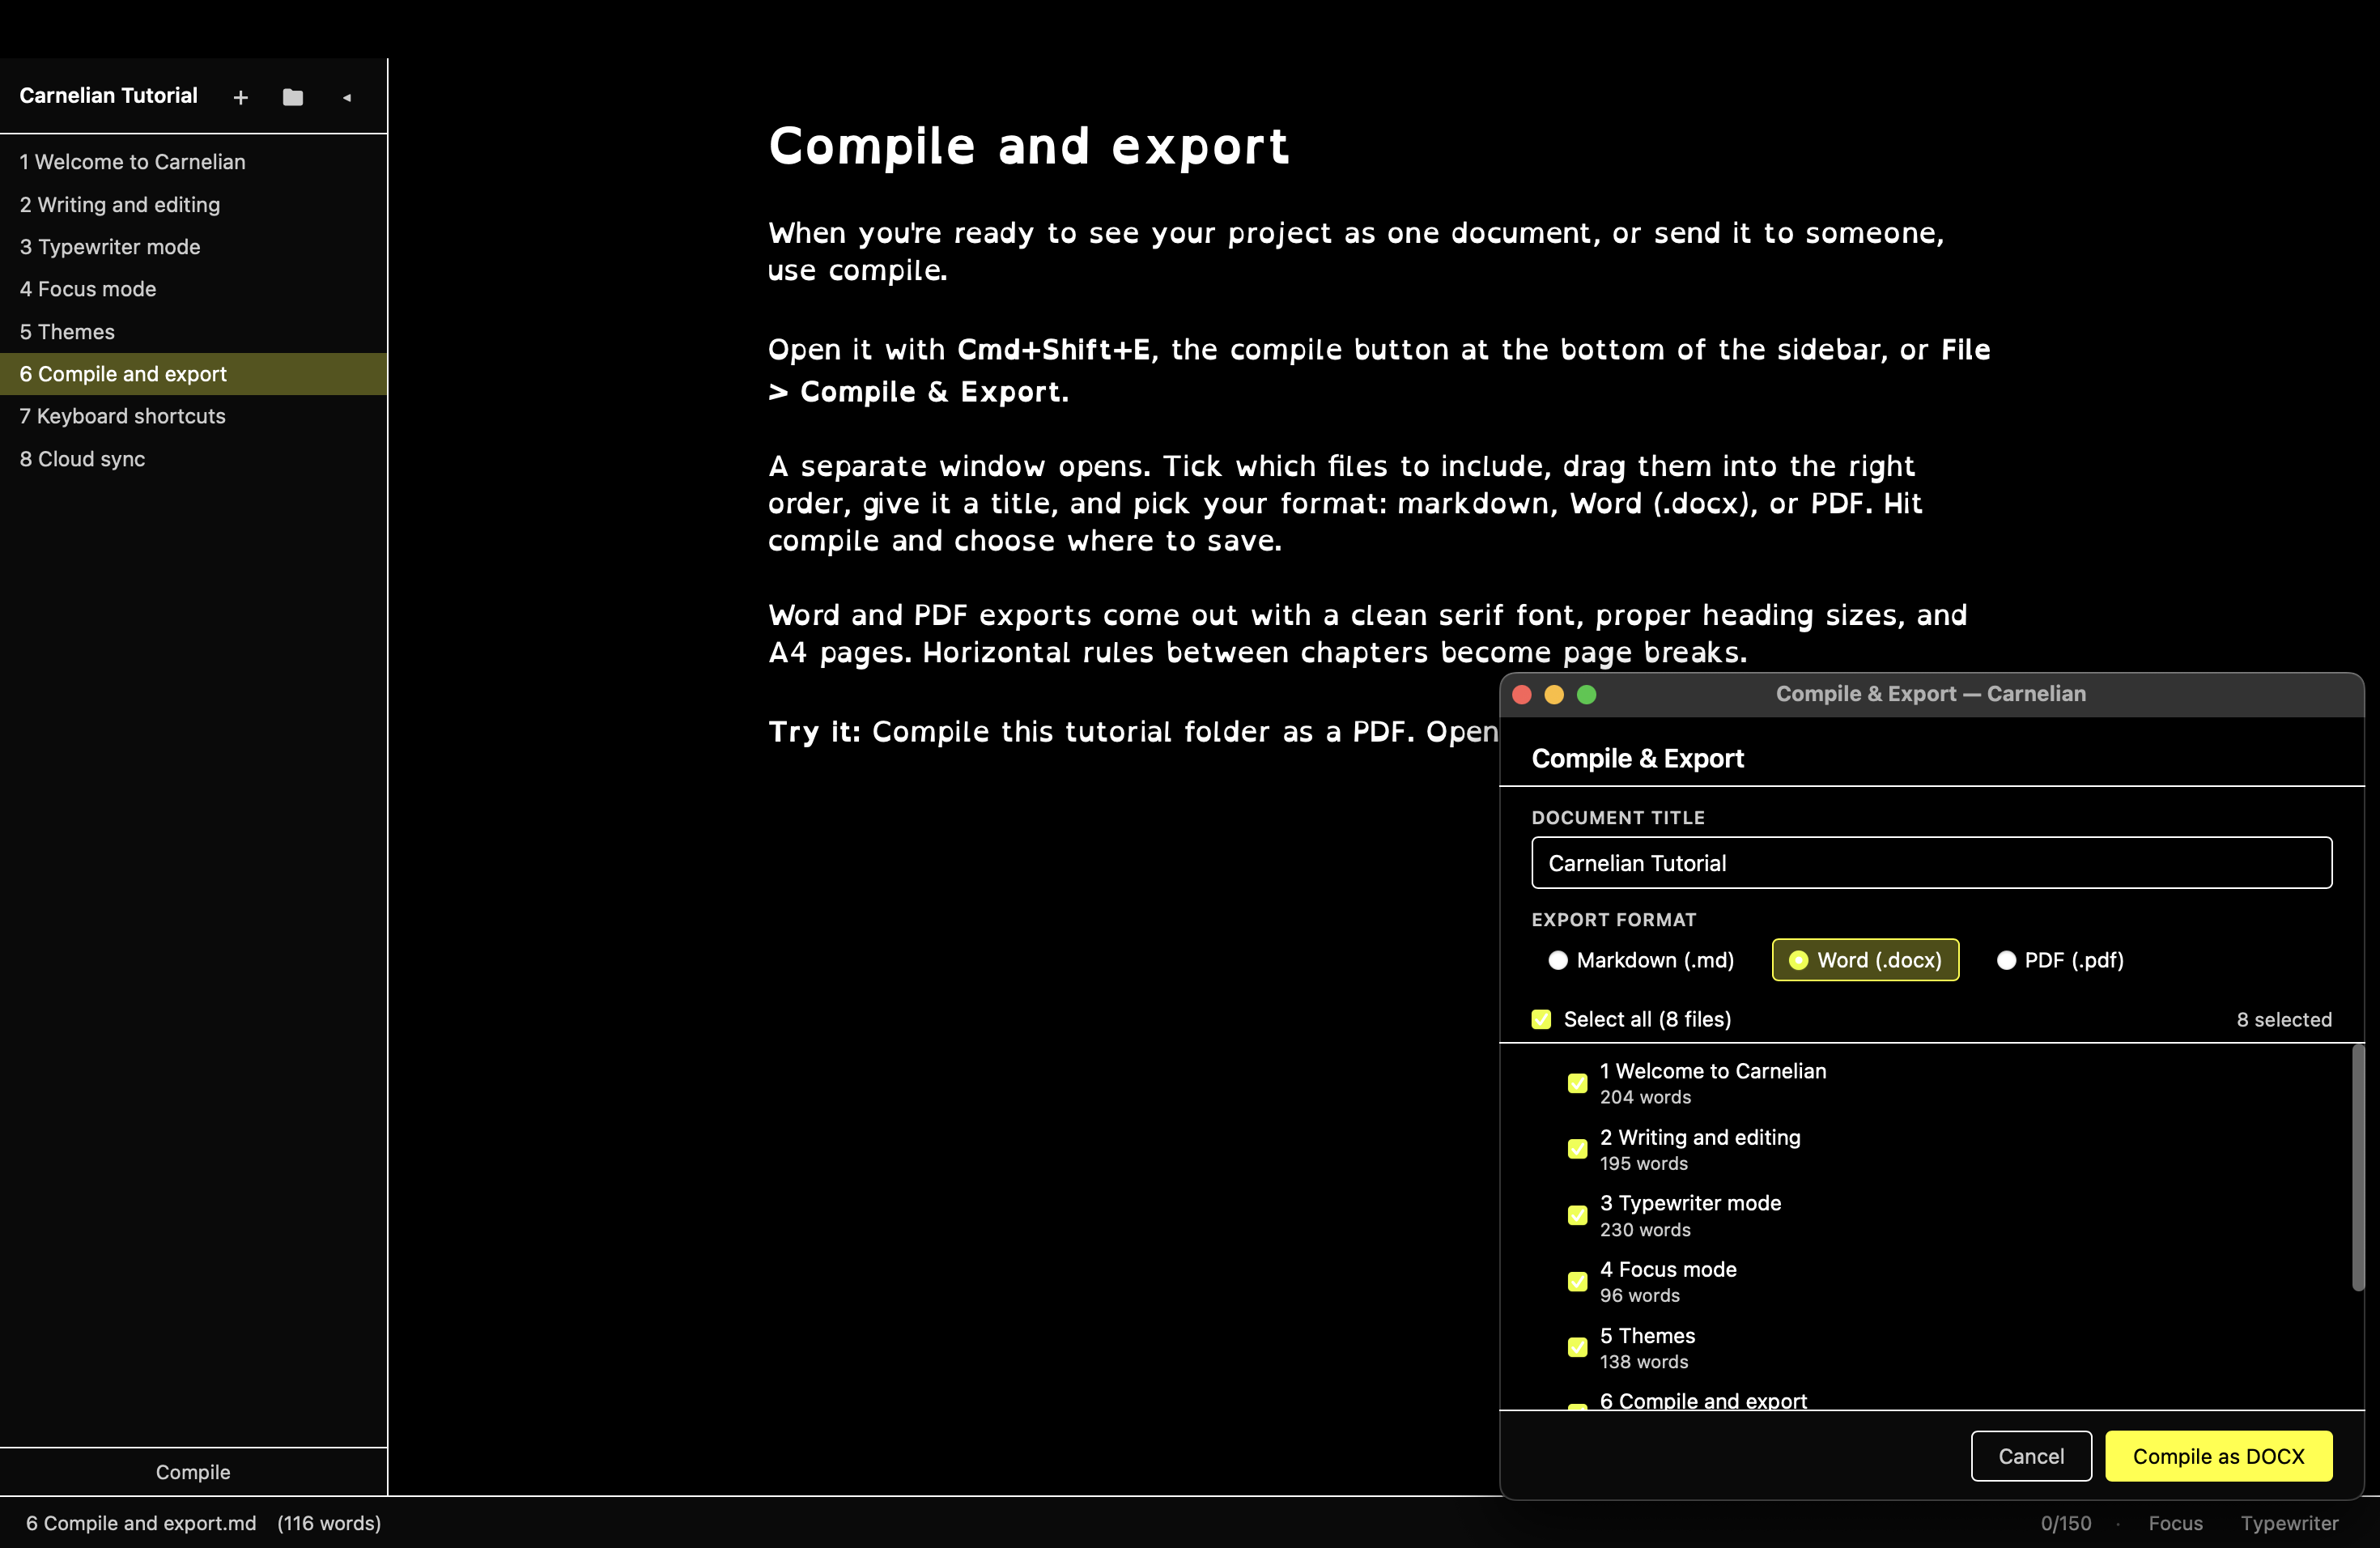Toggle Focus mode in status bar
This screenshot has height=1548, width=2380.
(x=2175, y=1523)
